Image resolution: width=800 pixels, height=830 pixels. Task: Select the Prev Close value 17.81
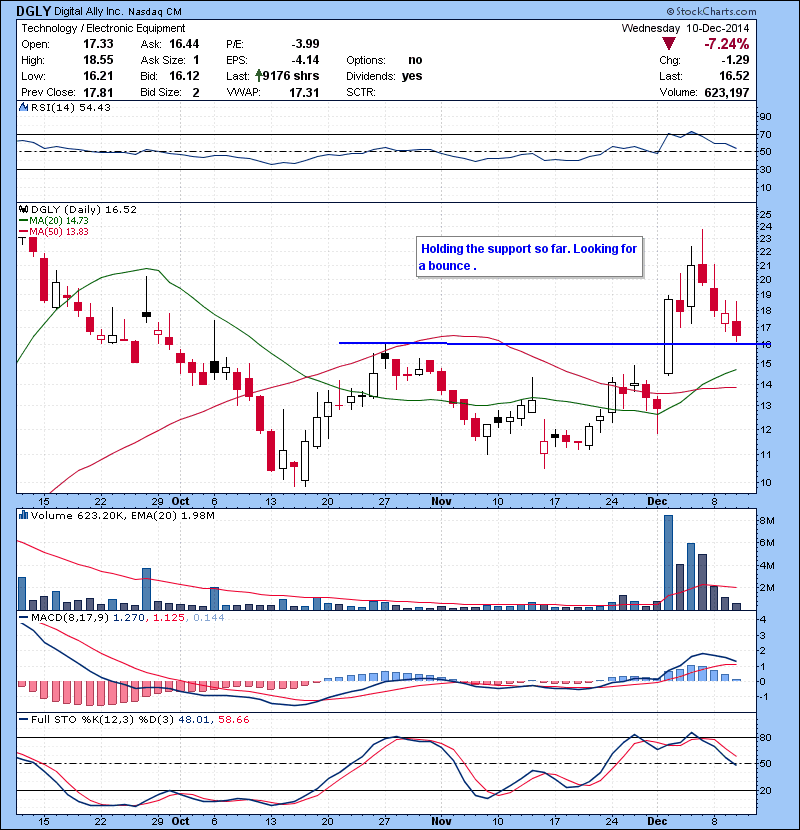(x=98, y=92)
